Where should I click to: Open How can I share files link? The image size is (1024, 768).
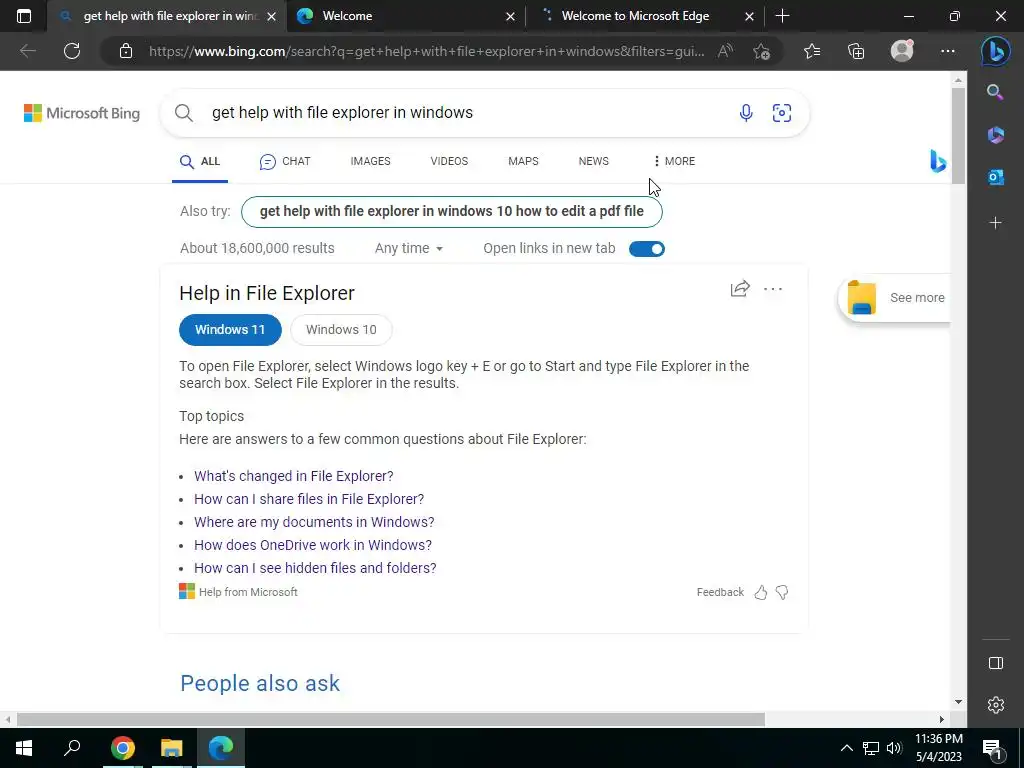pos(309,499)
